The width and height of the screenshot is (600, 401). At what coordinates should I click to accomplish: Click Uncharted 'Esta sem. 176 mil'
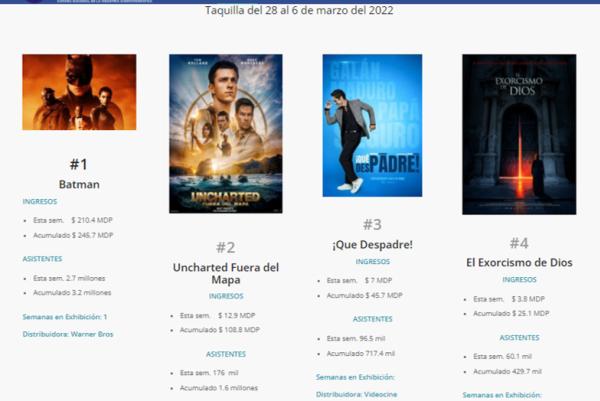point(209,373)
